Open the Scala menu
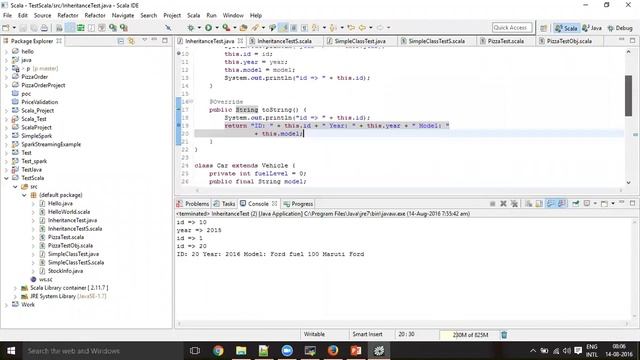The height and width of the screenshot is (360, 640). point(193,15)
